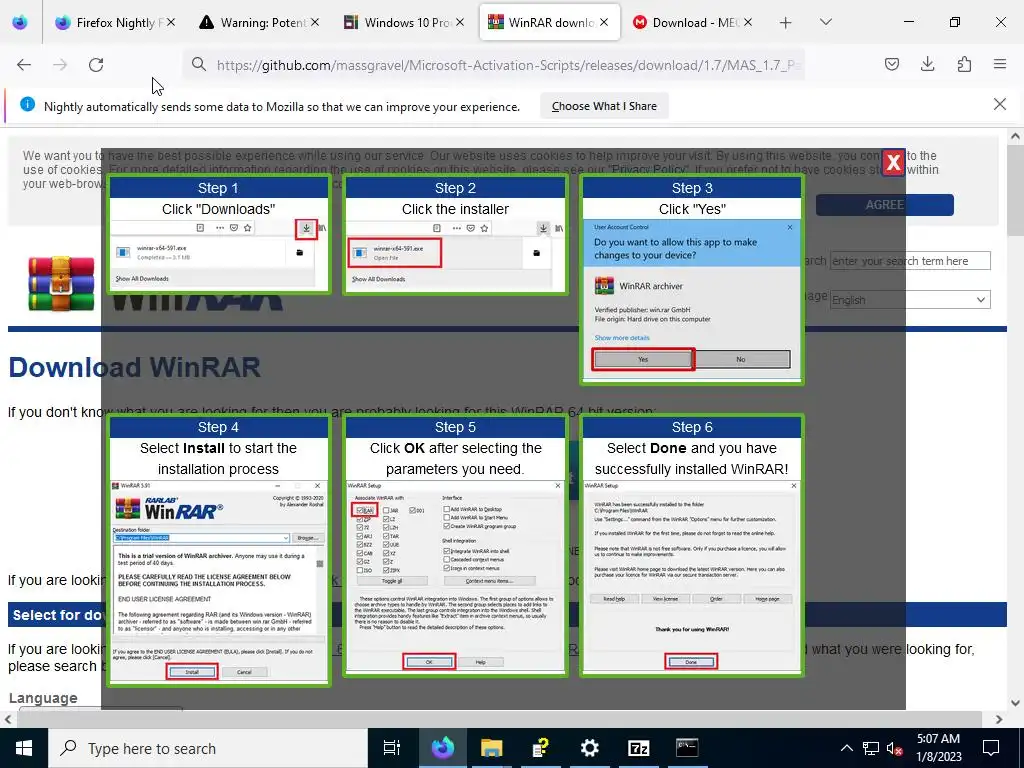Open the Save to Pocket icon
This screenshot has height=768, width=1024.
click(x=891, y=64)
